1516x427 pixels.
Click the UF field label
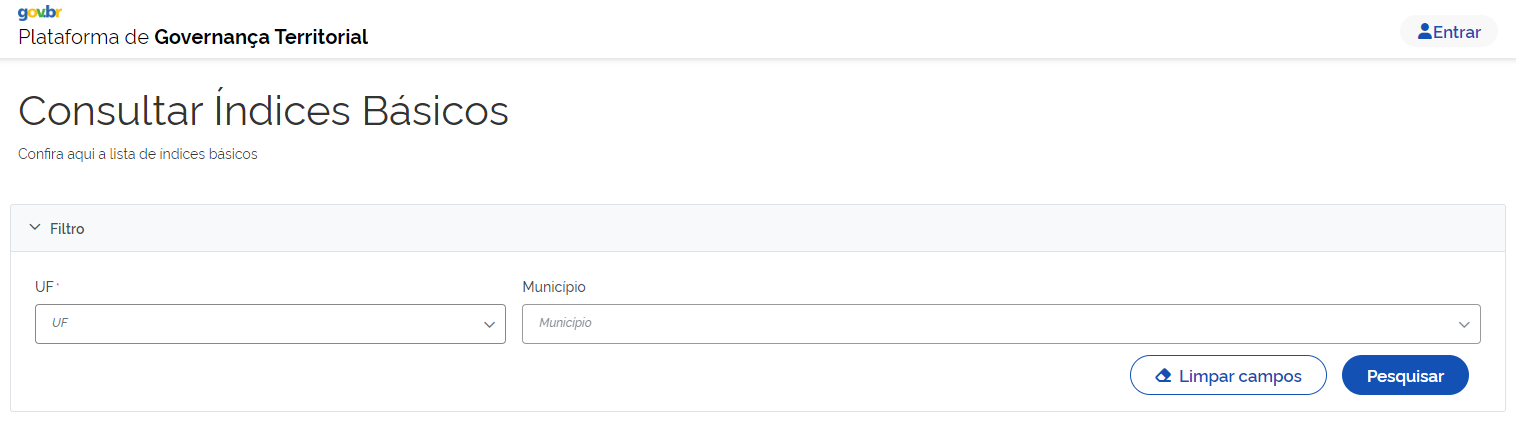click(x=44, y=287)
